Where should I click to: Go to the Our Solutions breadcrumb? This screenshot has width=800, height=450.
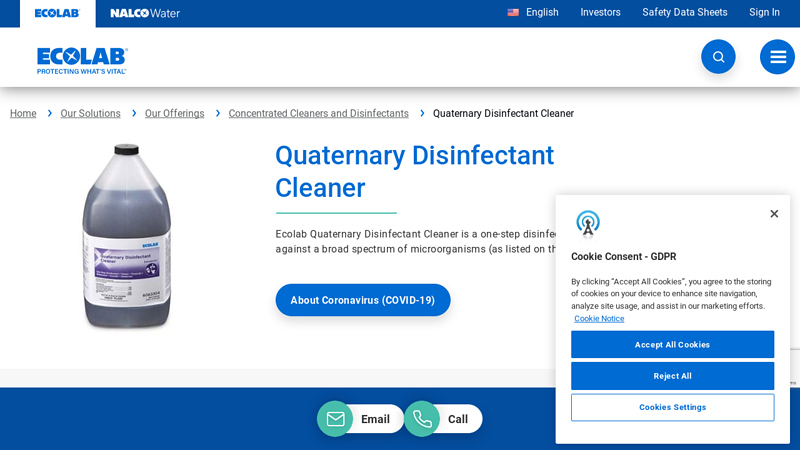pyautogui.click(x=90, y=113)
